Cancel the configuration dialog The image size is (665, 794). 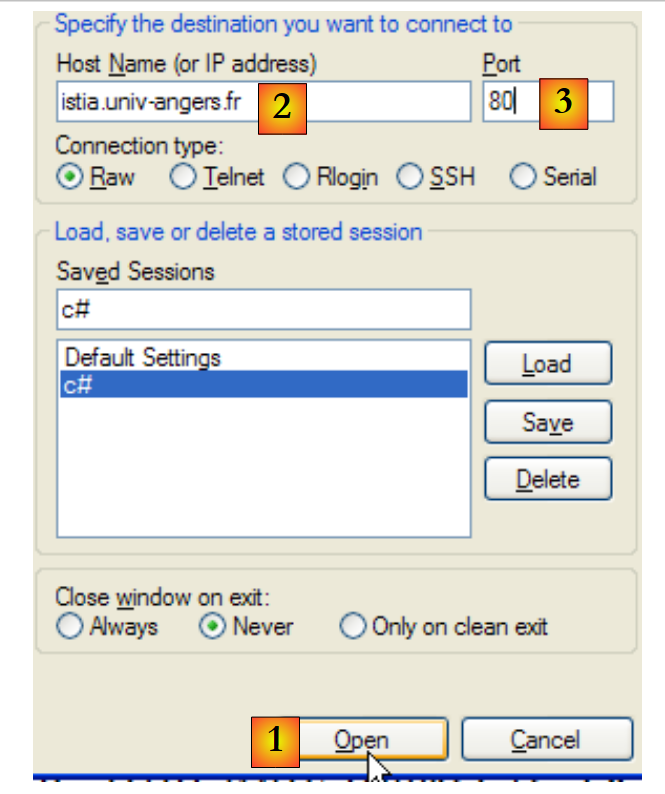pyautogui.click(x=546, y=740)
